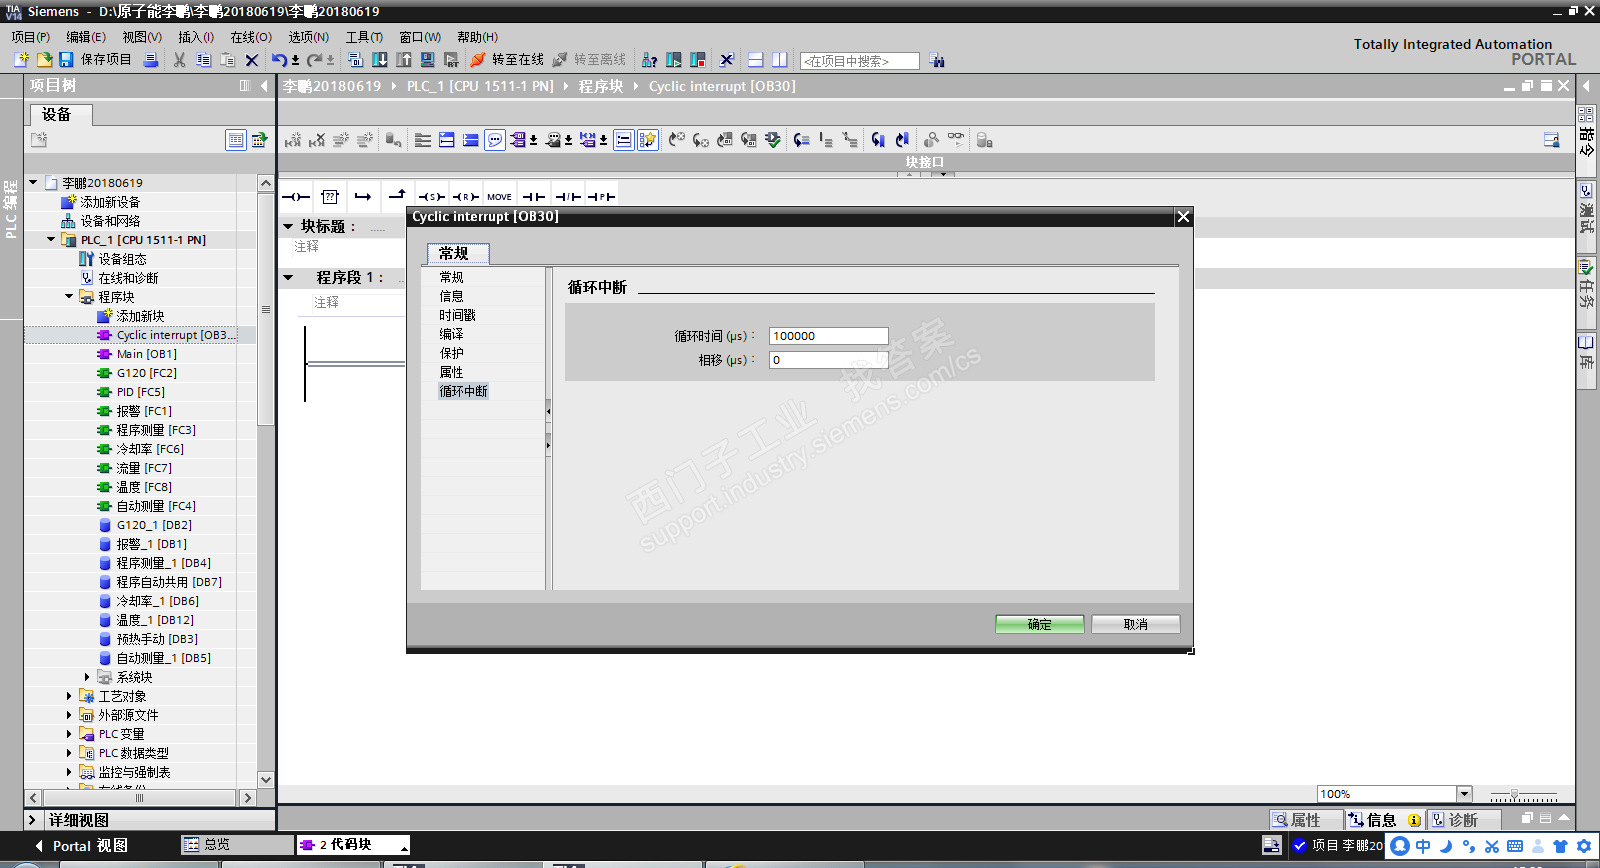Open the 总览 taskbar button
Screen dimensions: 1600x868
point(237,845)
